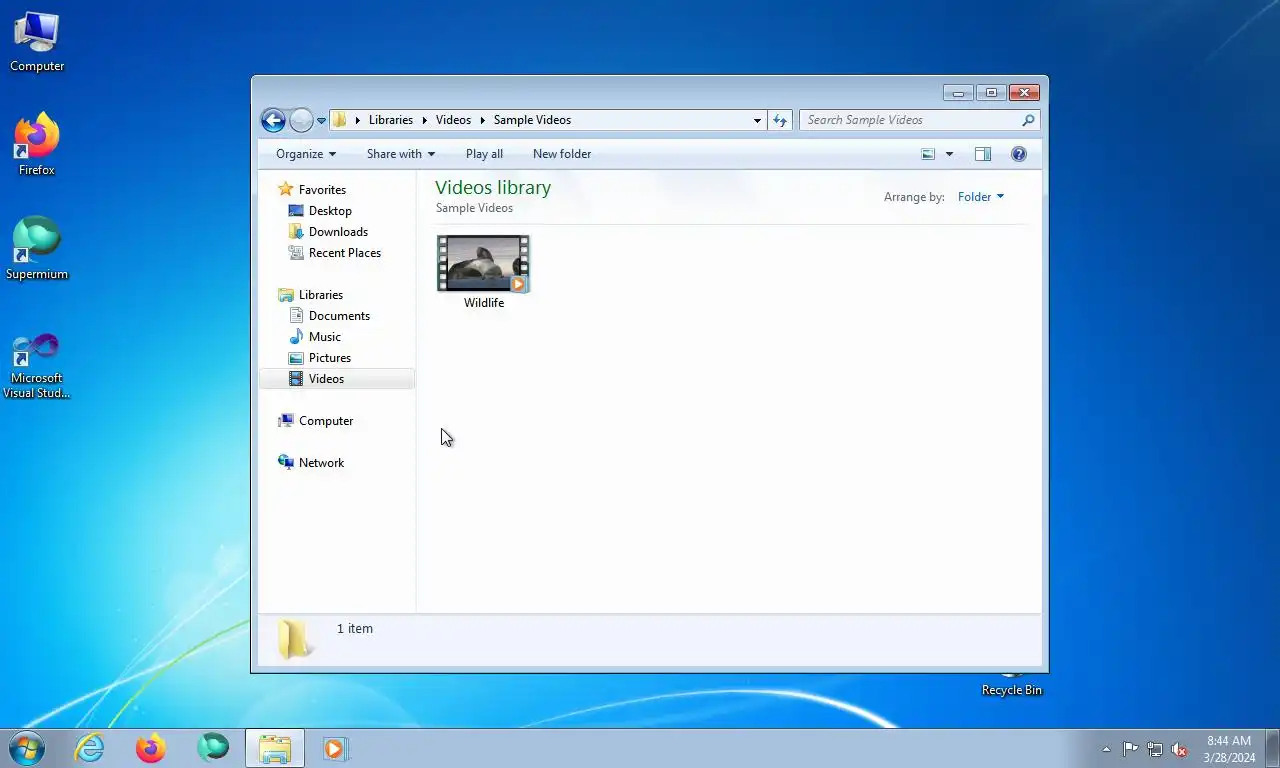The width and height of the screenshot is (1280, 768).
Task: Launch Internet Explorer from the taskbar
Action: click(x=90, y=748)
